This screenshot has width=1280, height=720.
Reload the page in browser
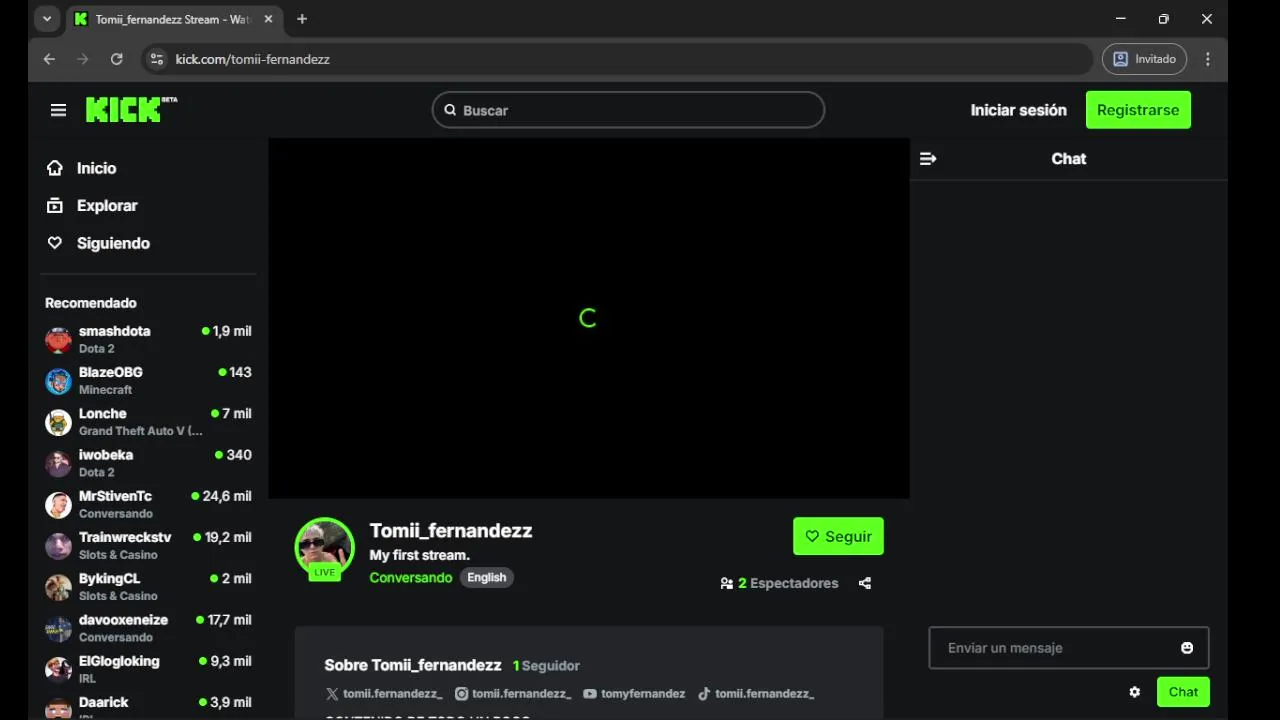116,59
